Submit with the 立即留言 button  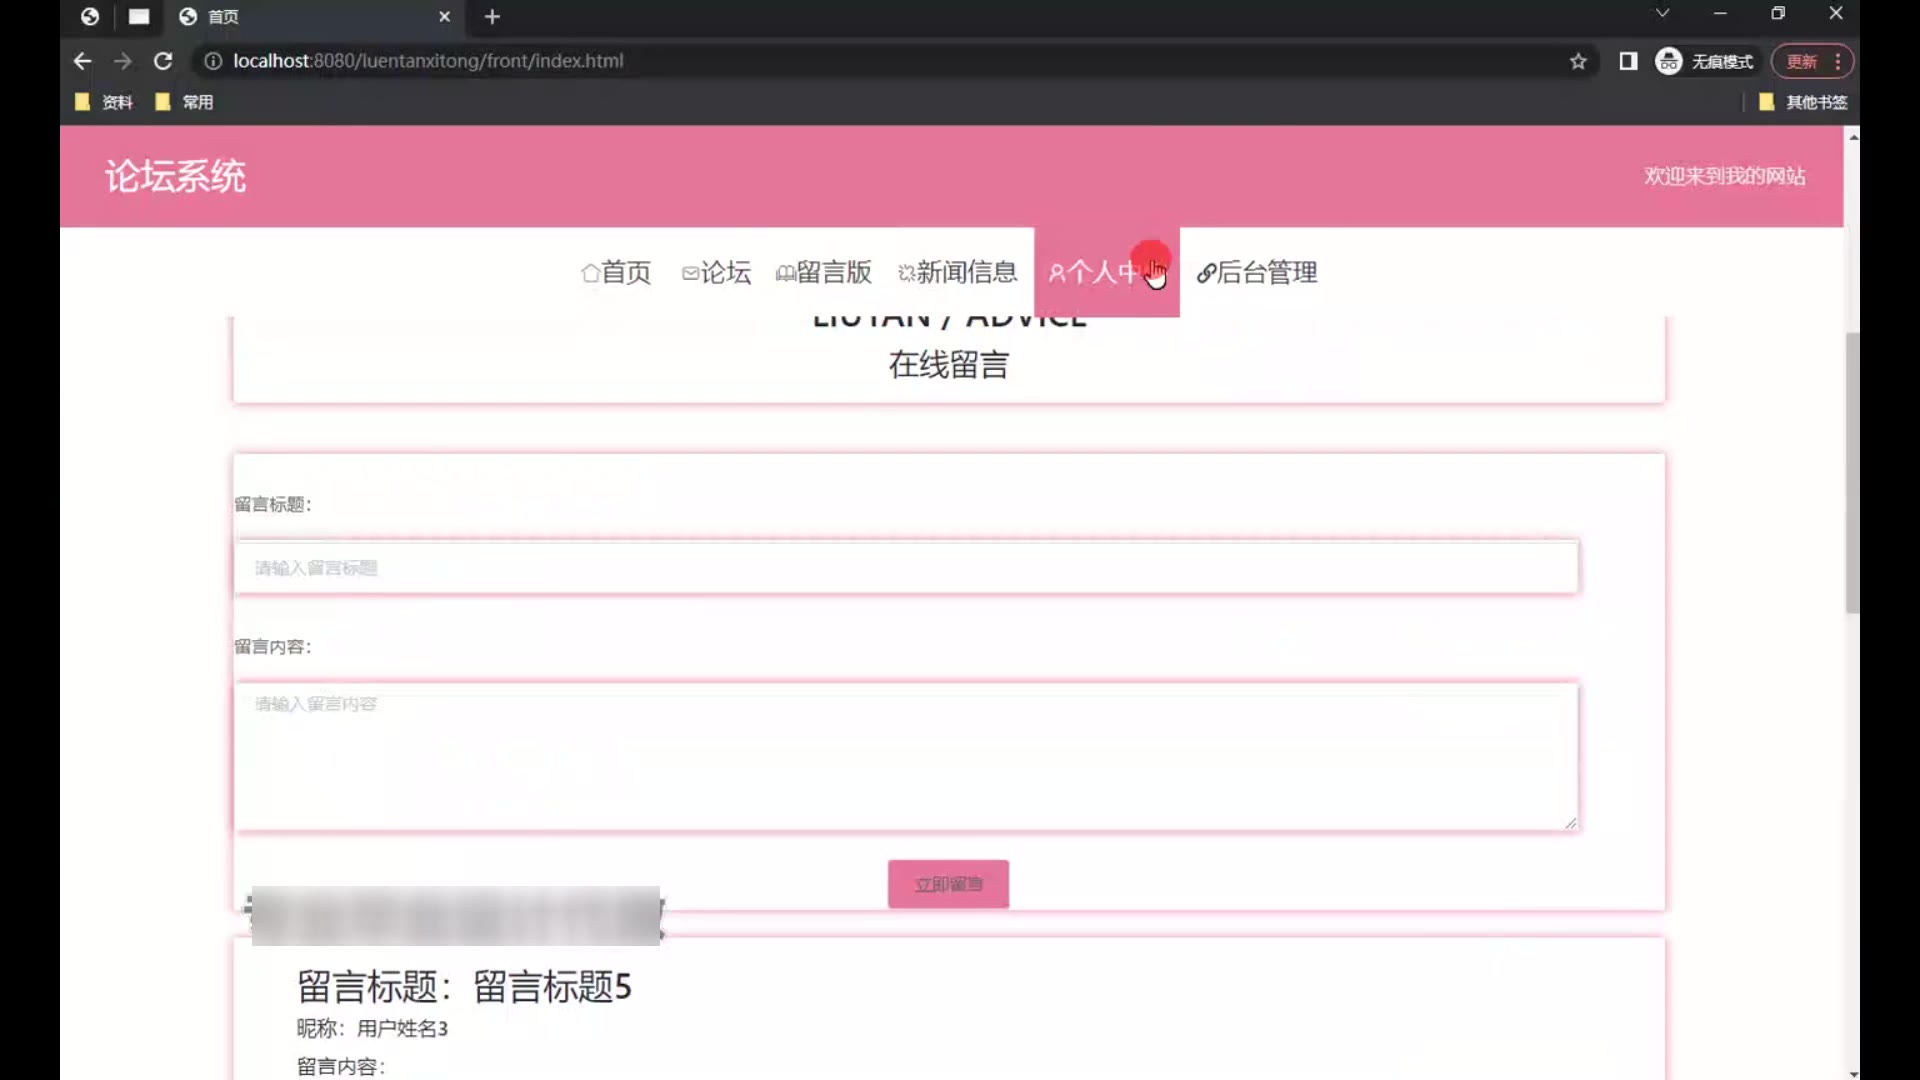[948, 884]
